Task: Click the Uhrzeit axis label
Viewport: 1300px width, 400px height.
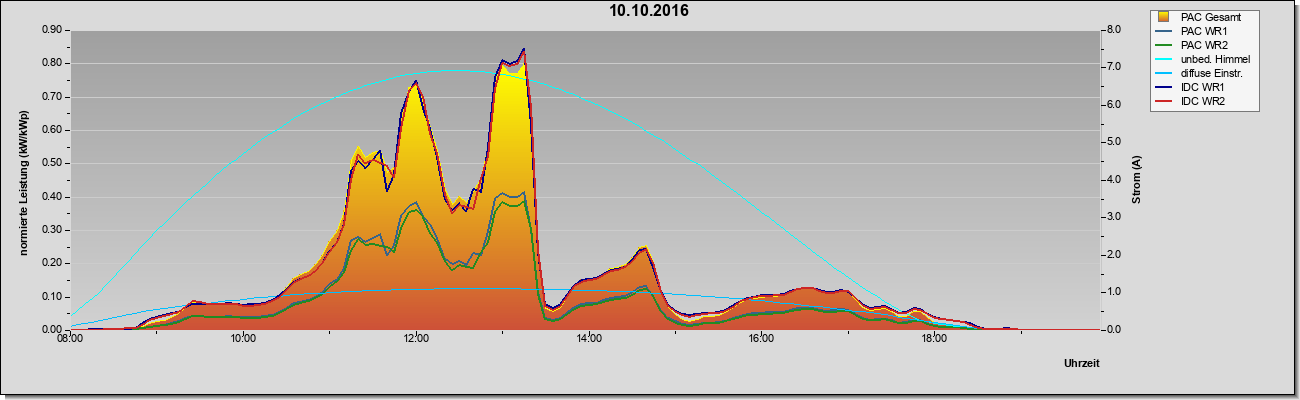Action: tap(1082, 365)
